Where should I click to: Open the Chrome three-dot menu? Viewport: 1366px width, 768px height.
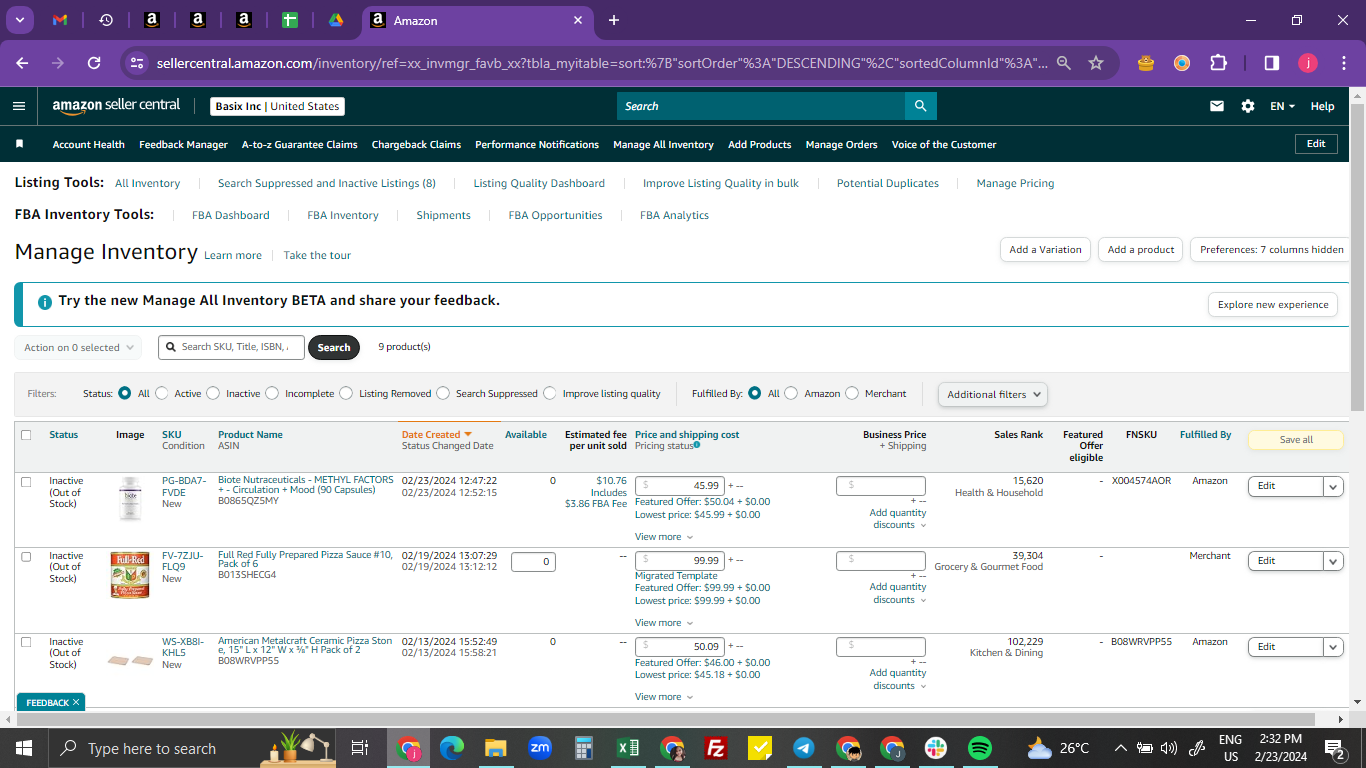[x=1343, y=63]
